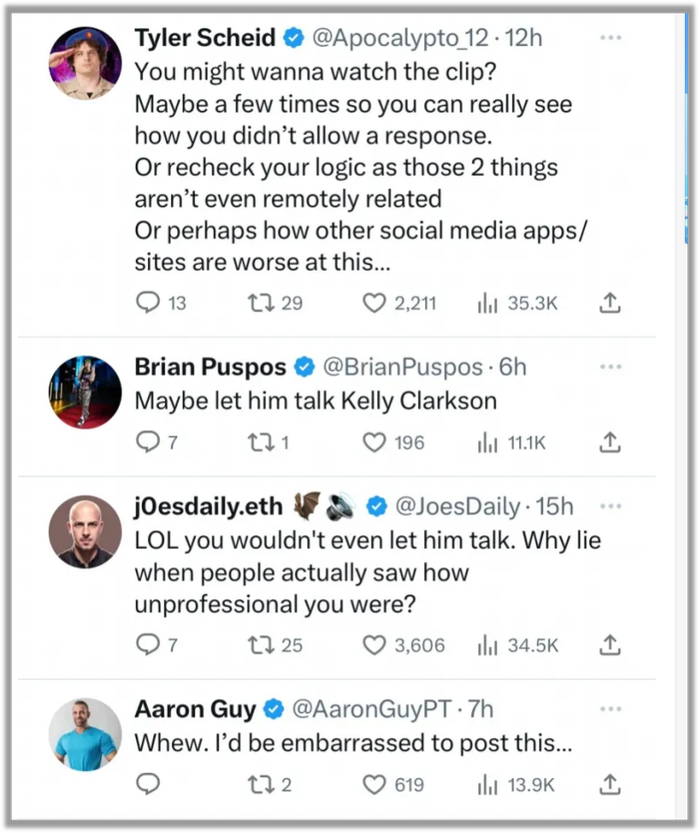Open Tyler Scheid's profile name link
Screen dimensions: 700x833
coord(205,38)
